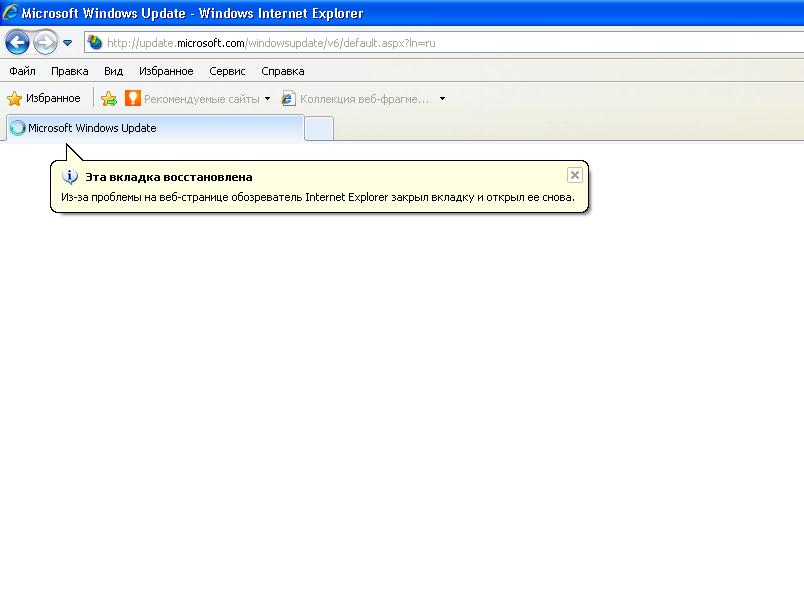804x605 pixels.
Task: Click the Избранное favorites star button
Action: pyautogui.click(x=44, y=98)
